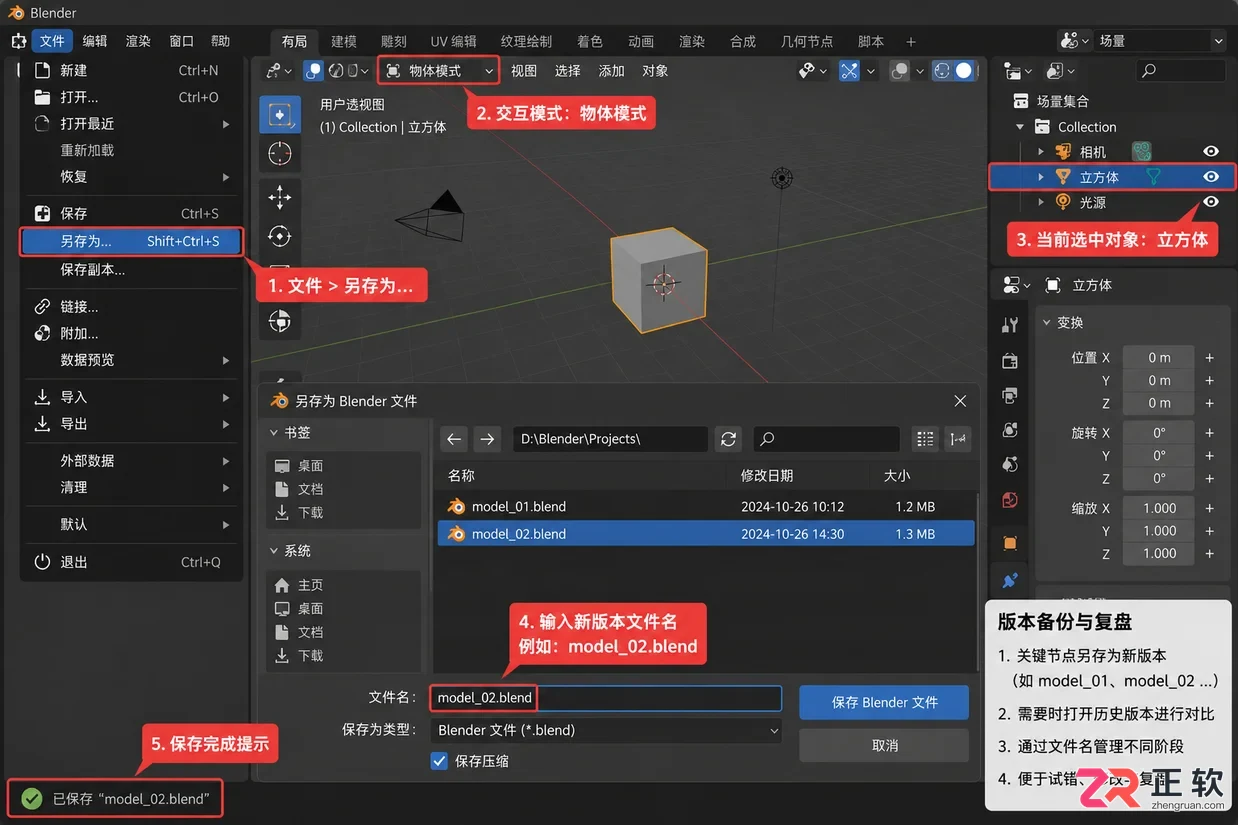1238x825 pixels.
Task: Select the Move tool in viewport toolbar
Action: [280, 197]
